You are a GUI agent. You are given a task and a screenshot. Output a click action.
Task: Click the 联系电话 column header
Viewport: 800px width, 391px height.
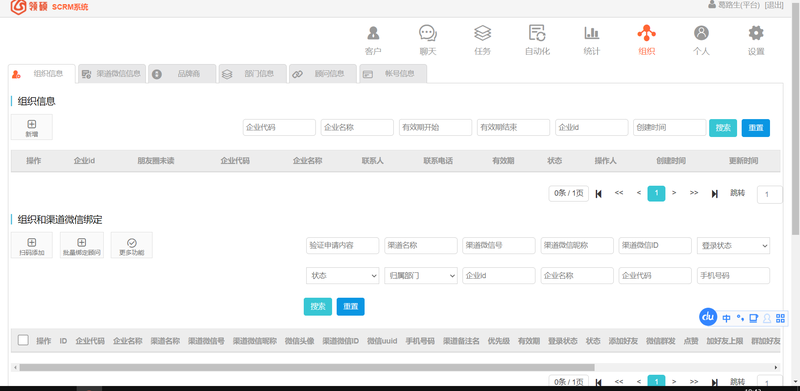pyautogui.click(x=438, y=161)
